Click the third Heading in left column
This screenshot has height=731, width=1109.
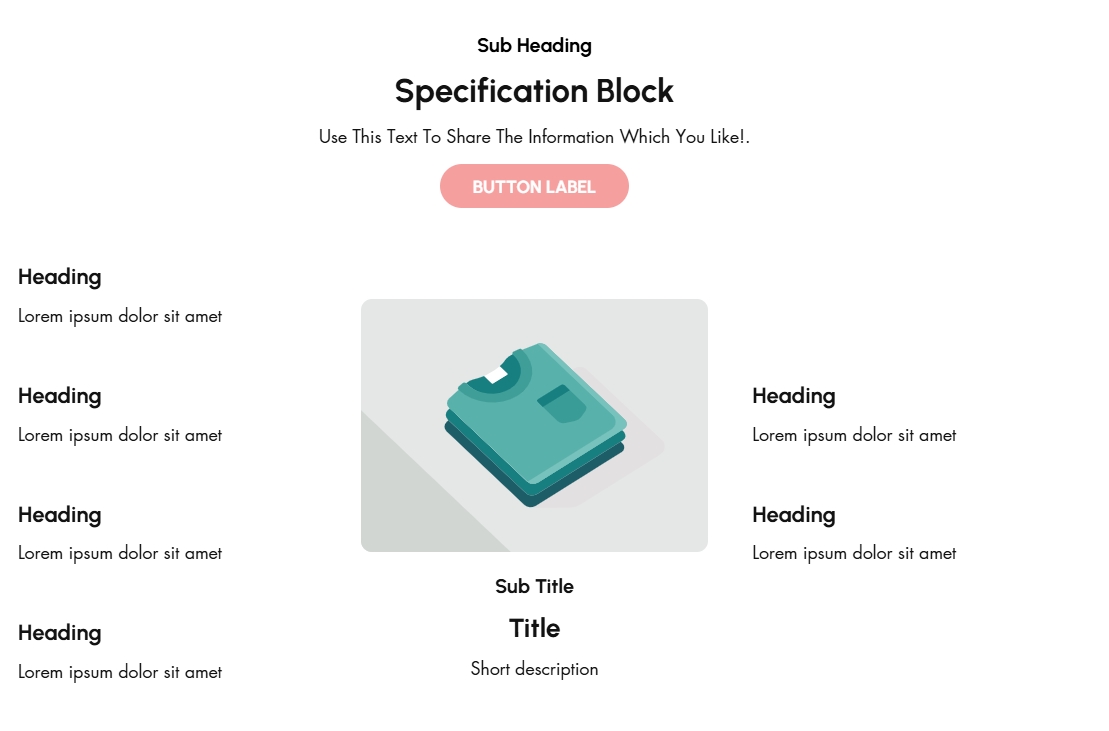coord(60,515)
